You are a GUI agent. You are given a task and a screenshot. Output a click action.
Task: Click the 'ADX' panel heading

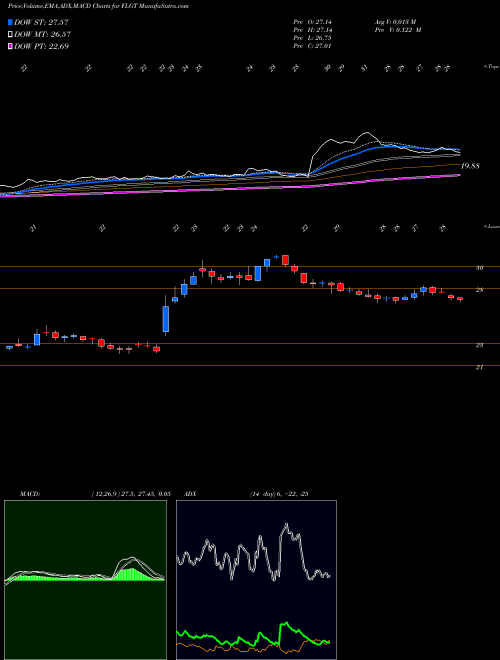tap(190, 494)
